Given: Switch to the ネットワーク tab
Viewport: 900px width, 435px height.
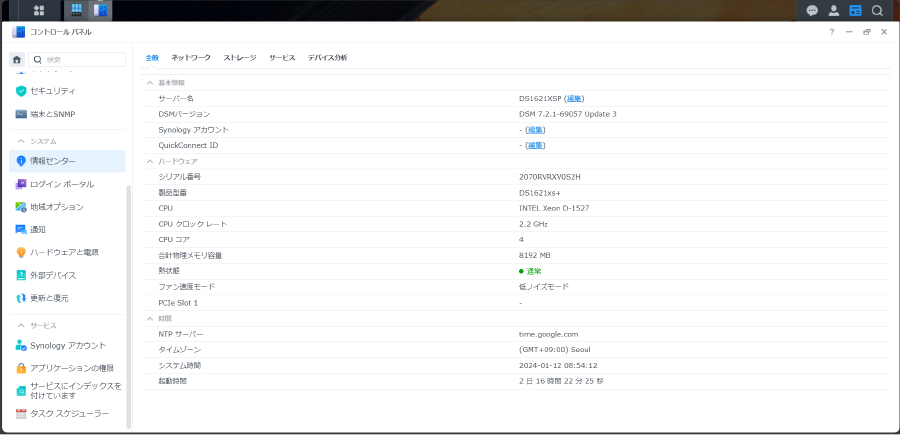Looking at the screenshot, I should pos(191,58).
